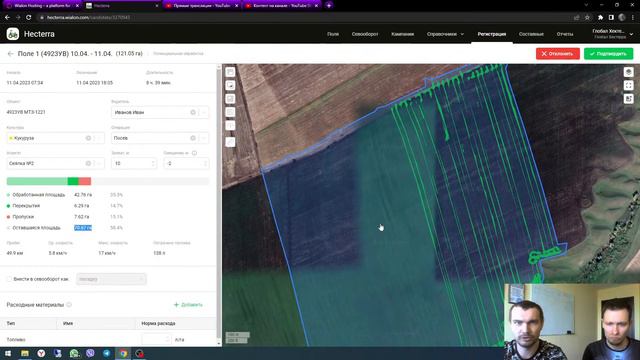640x360 pixels.
Task: Reload the page in browser
Action: (x=29, y=18)
